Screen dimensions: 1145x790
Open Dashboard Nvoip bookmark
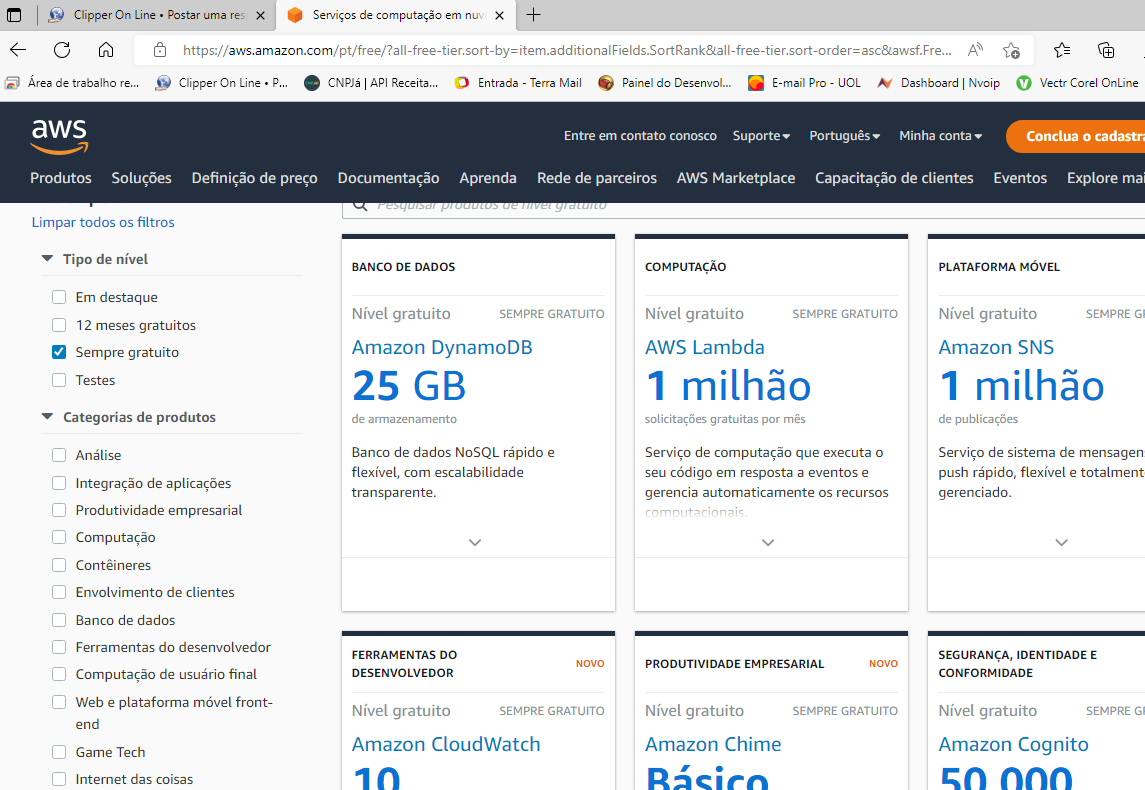click(x=938, y=83)
